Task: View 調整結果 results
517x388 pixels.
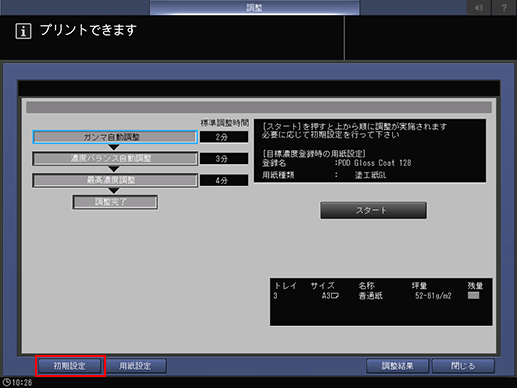Action: [x=397, y=366]
